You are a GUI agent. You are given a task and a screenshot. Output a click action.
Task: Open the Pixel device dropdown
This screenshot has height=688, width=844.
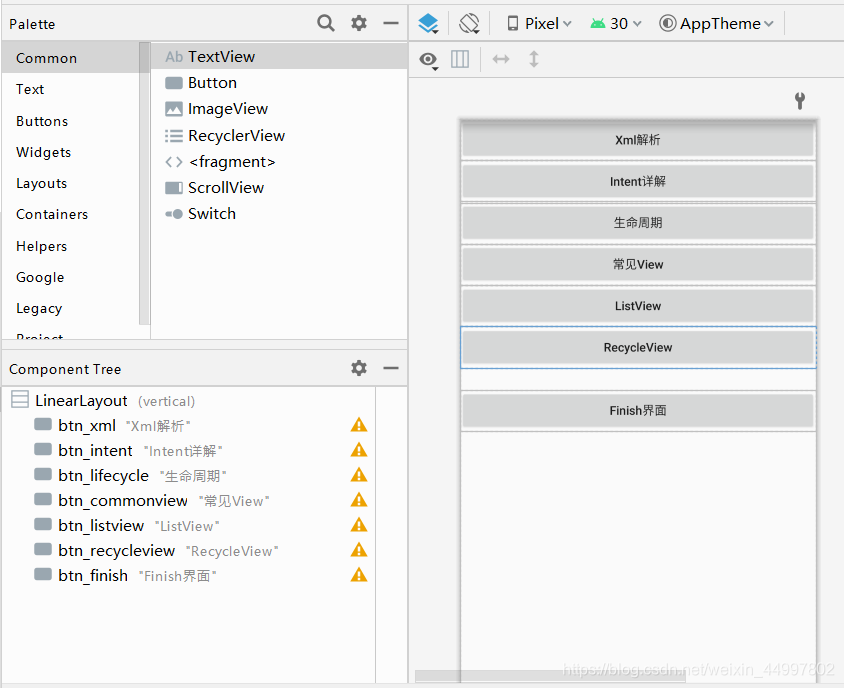(539, 24)
